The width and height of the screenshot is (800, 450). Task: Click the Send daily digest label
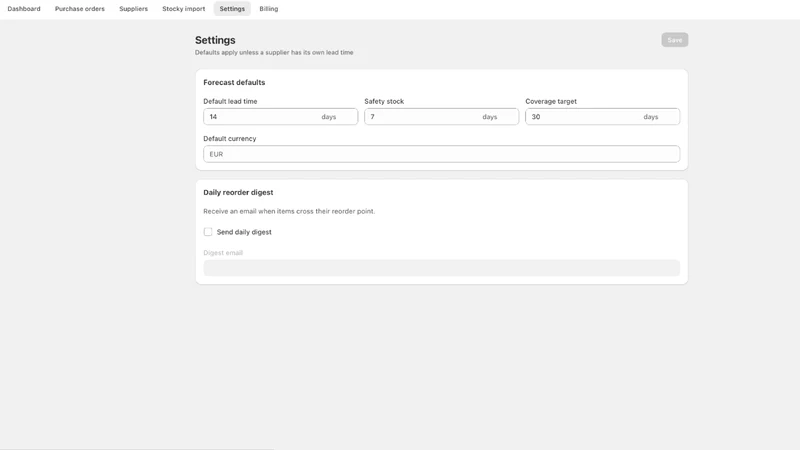(x=244, y=232)
